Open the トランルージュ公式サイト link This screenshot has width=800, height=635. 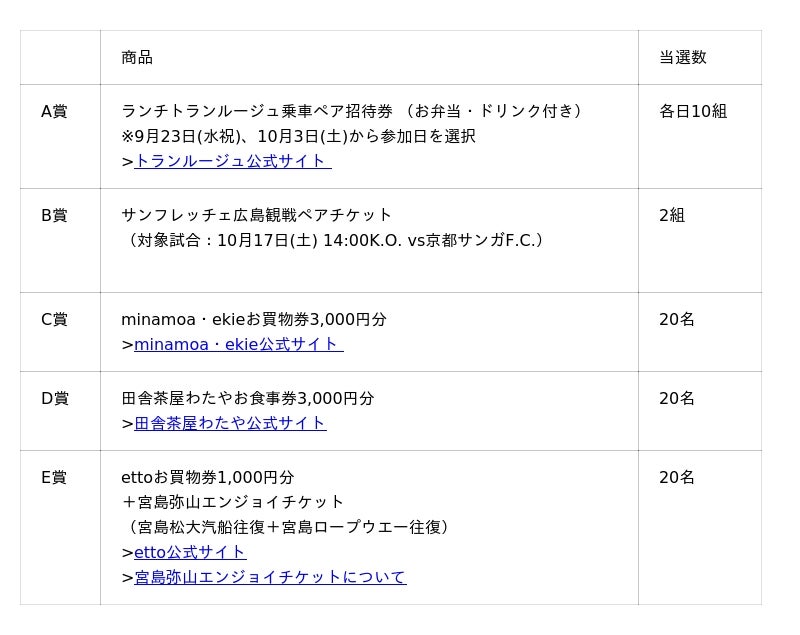tap(233, 161)
